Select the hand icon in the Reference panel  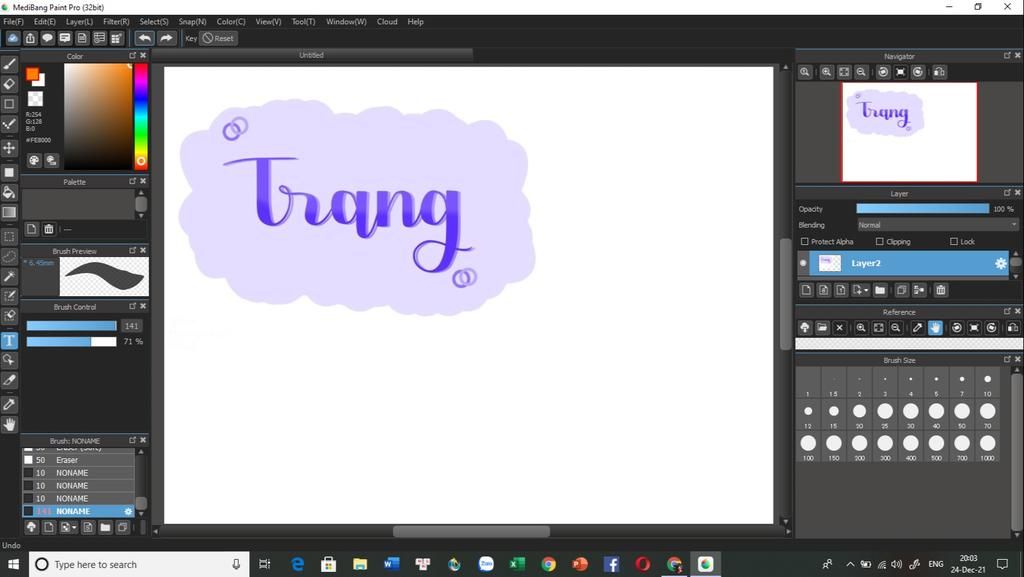pos(935,328)
